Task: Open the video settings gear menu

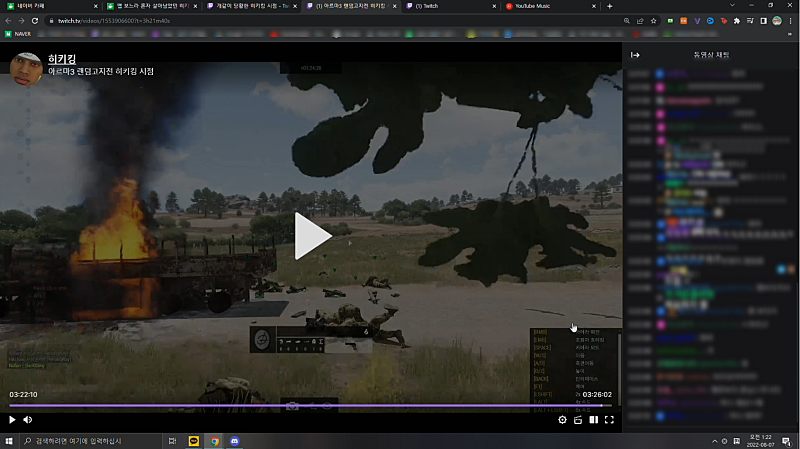Action: (562, 420)
